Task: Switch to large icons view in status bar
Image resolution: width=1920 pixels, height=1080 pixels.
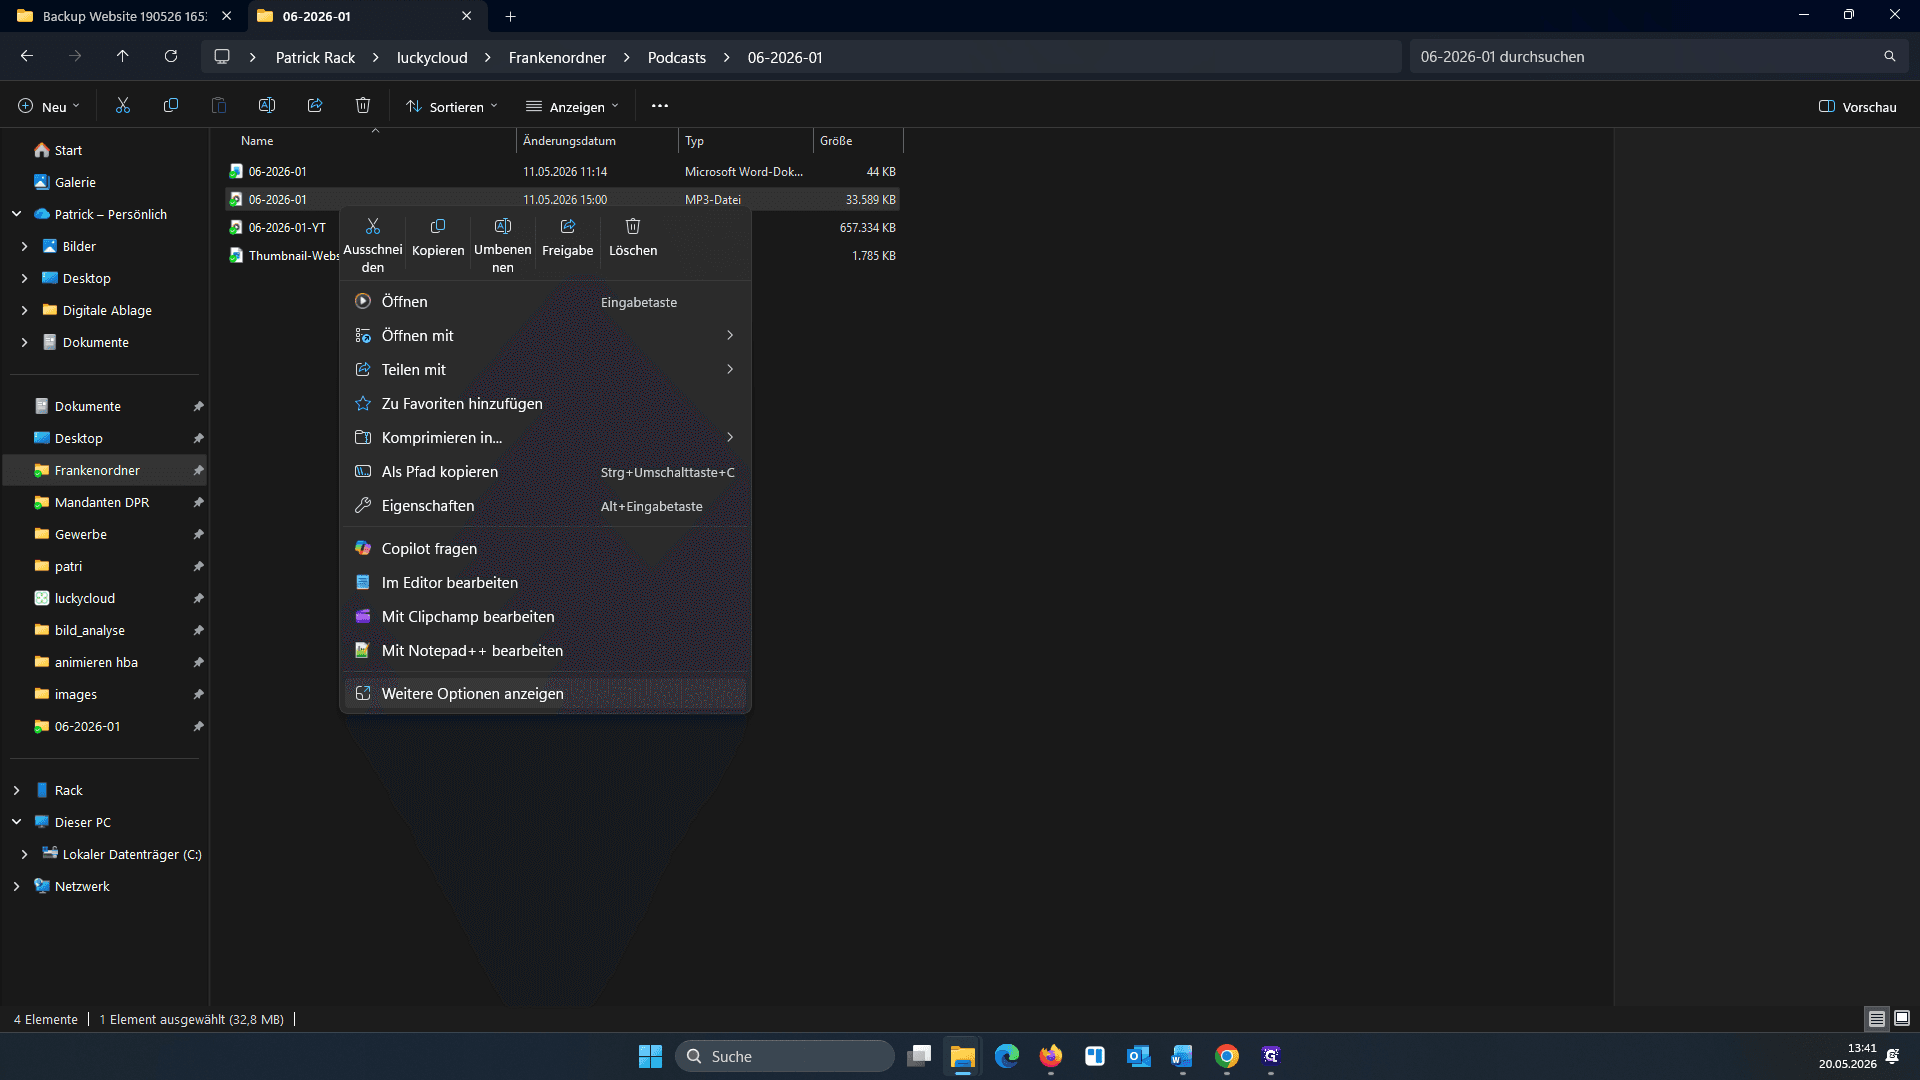Action: [x=1902, y=1018]
